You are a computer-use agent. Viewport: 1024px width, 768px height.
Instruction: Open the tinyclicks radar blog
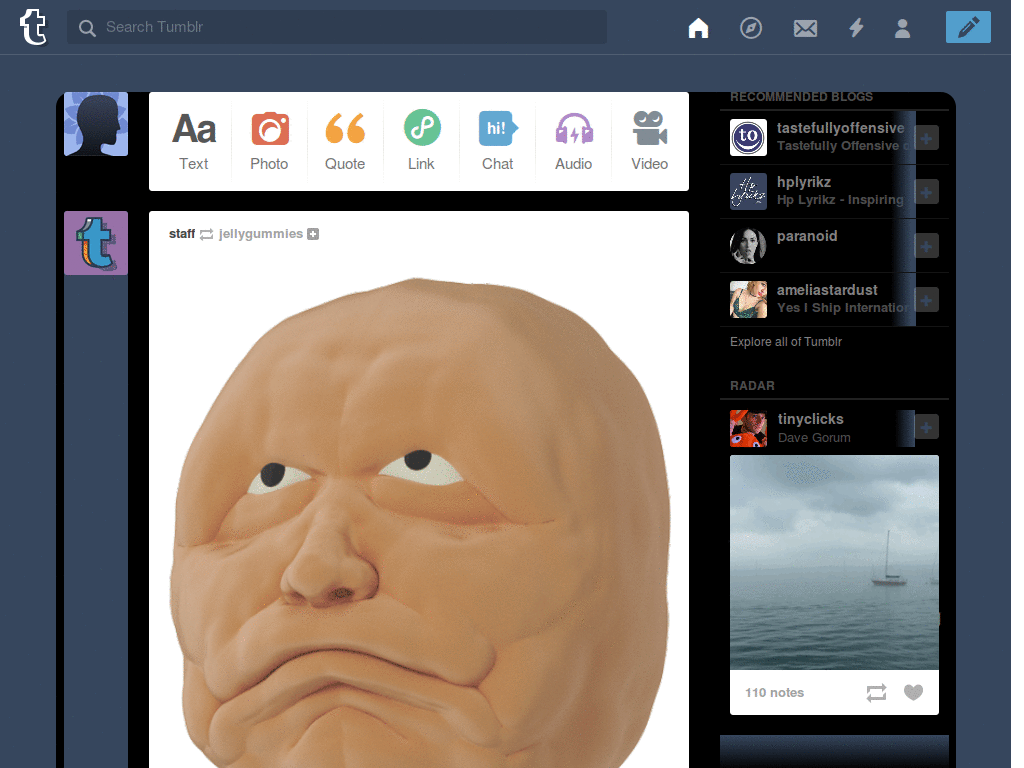click(810, 419)
